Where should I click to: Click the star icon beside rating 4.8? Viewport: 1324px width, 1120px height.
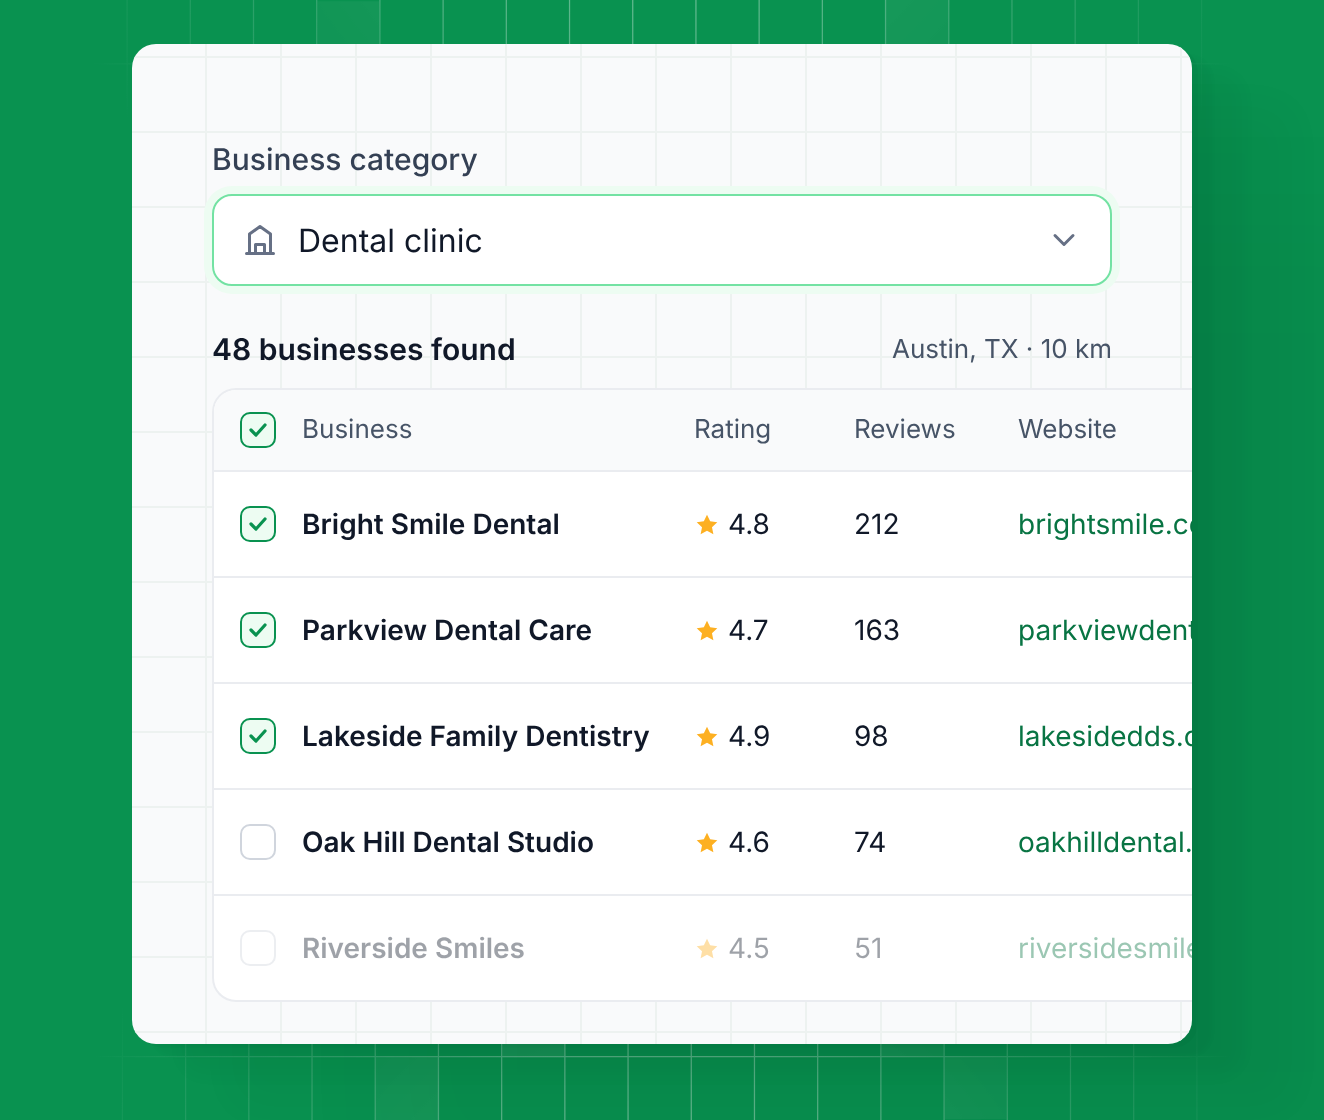click(x=707, y=524)
